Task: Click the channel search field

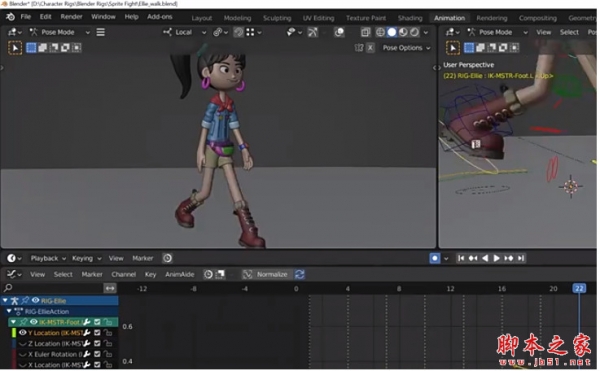Action: 52,288
